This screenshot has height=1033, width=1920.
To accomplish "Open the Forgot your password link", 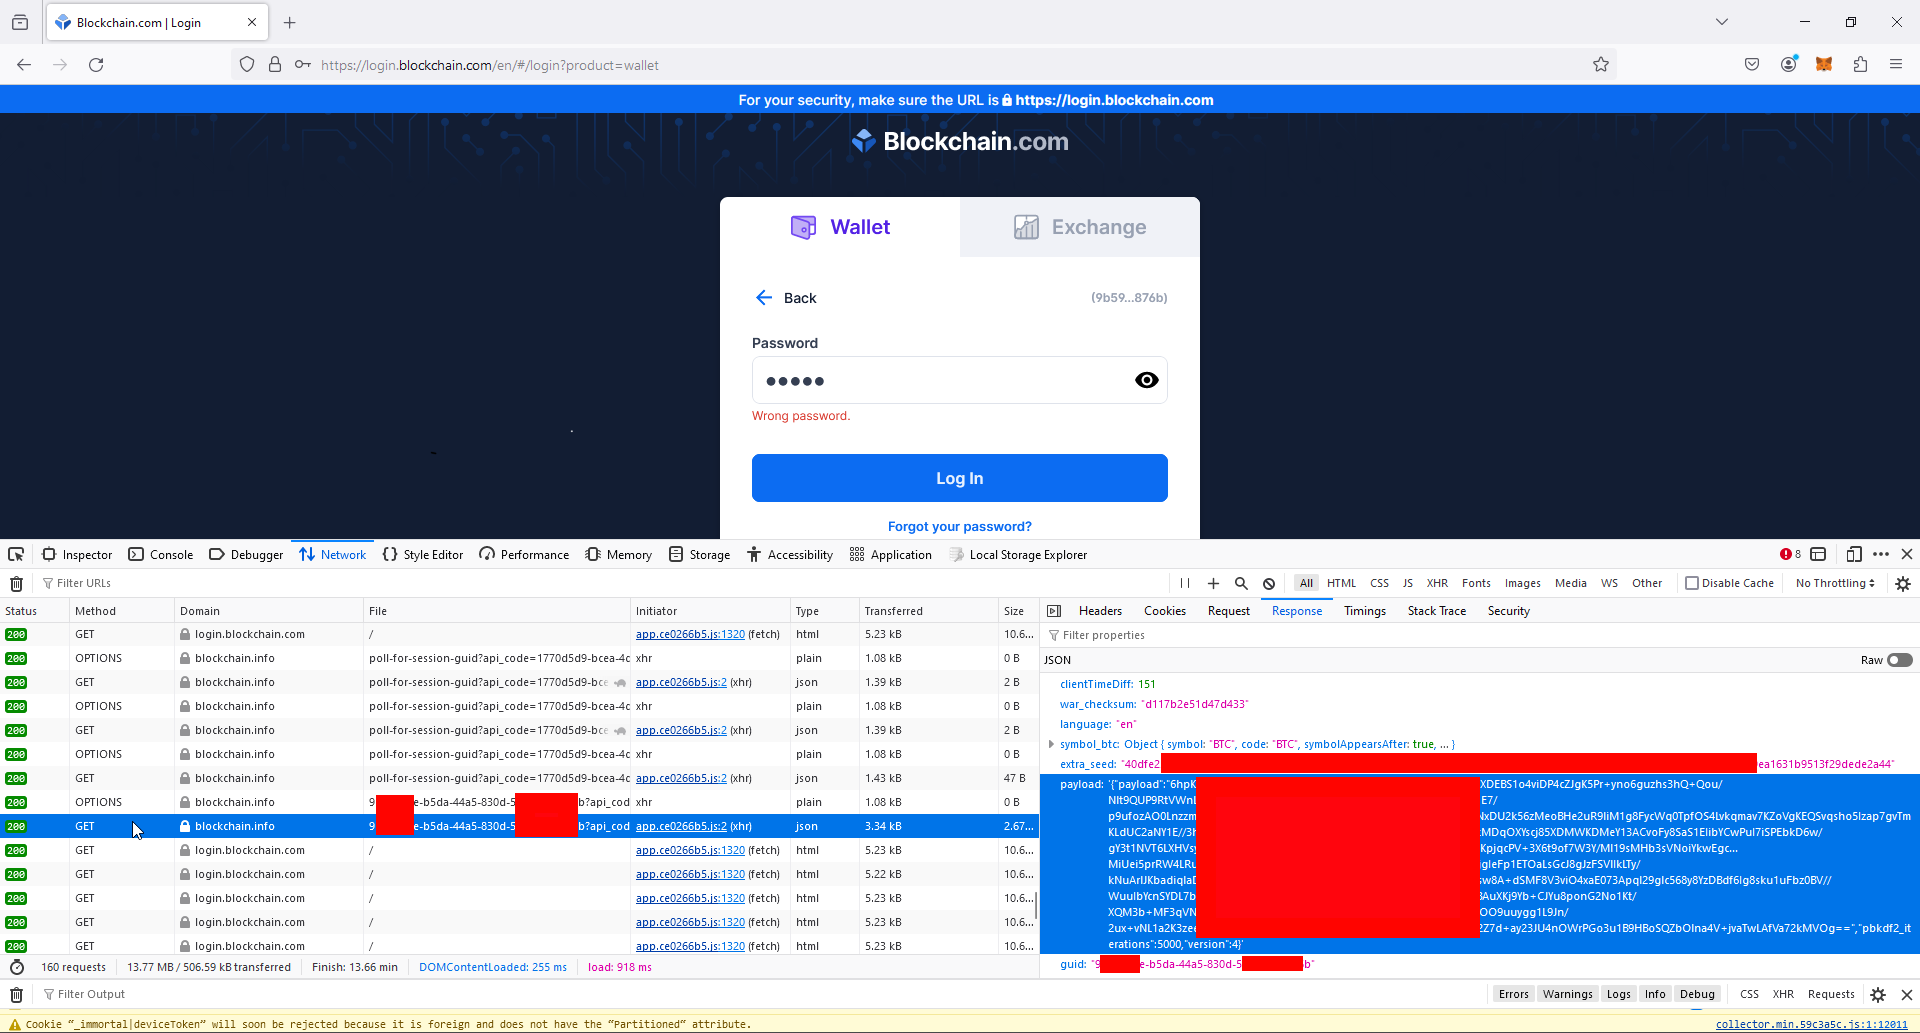I will [959, 525].
